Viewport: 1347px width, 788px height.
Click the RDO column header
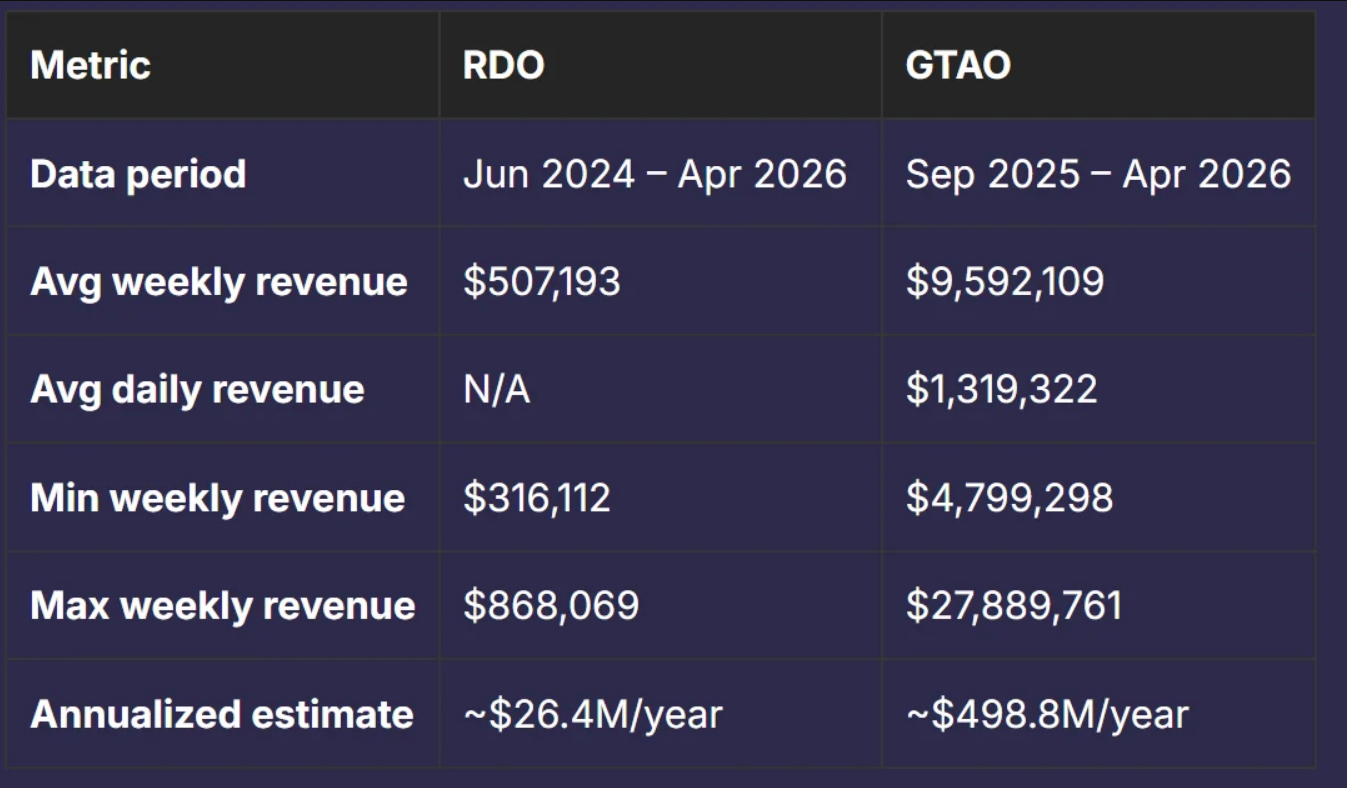pos(503,66)
